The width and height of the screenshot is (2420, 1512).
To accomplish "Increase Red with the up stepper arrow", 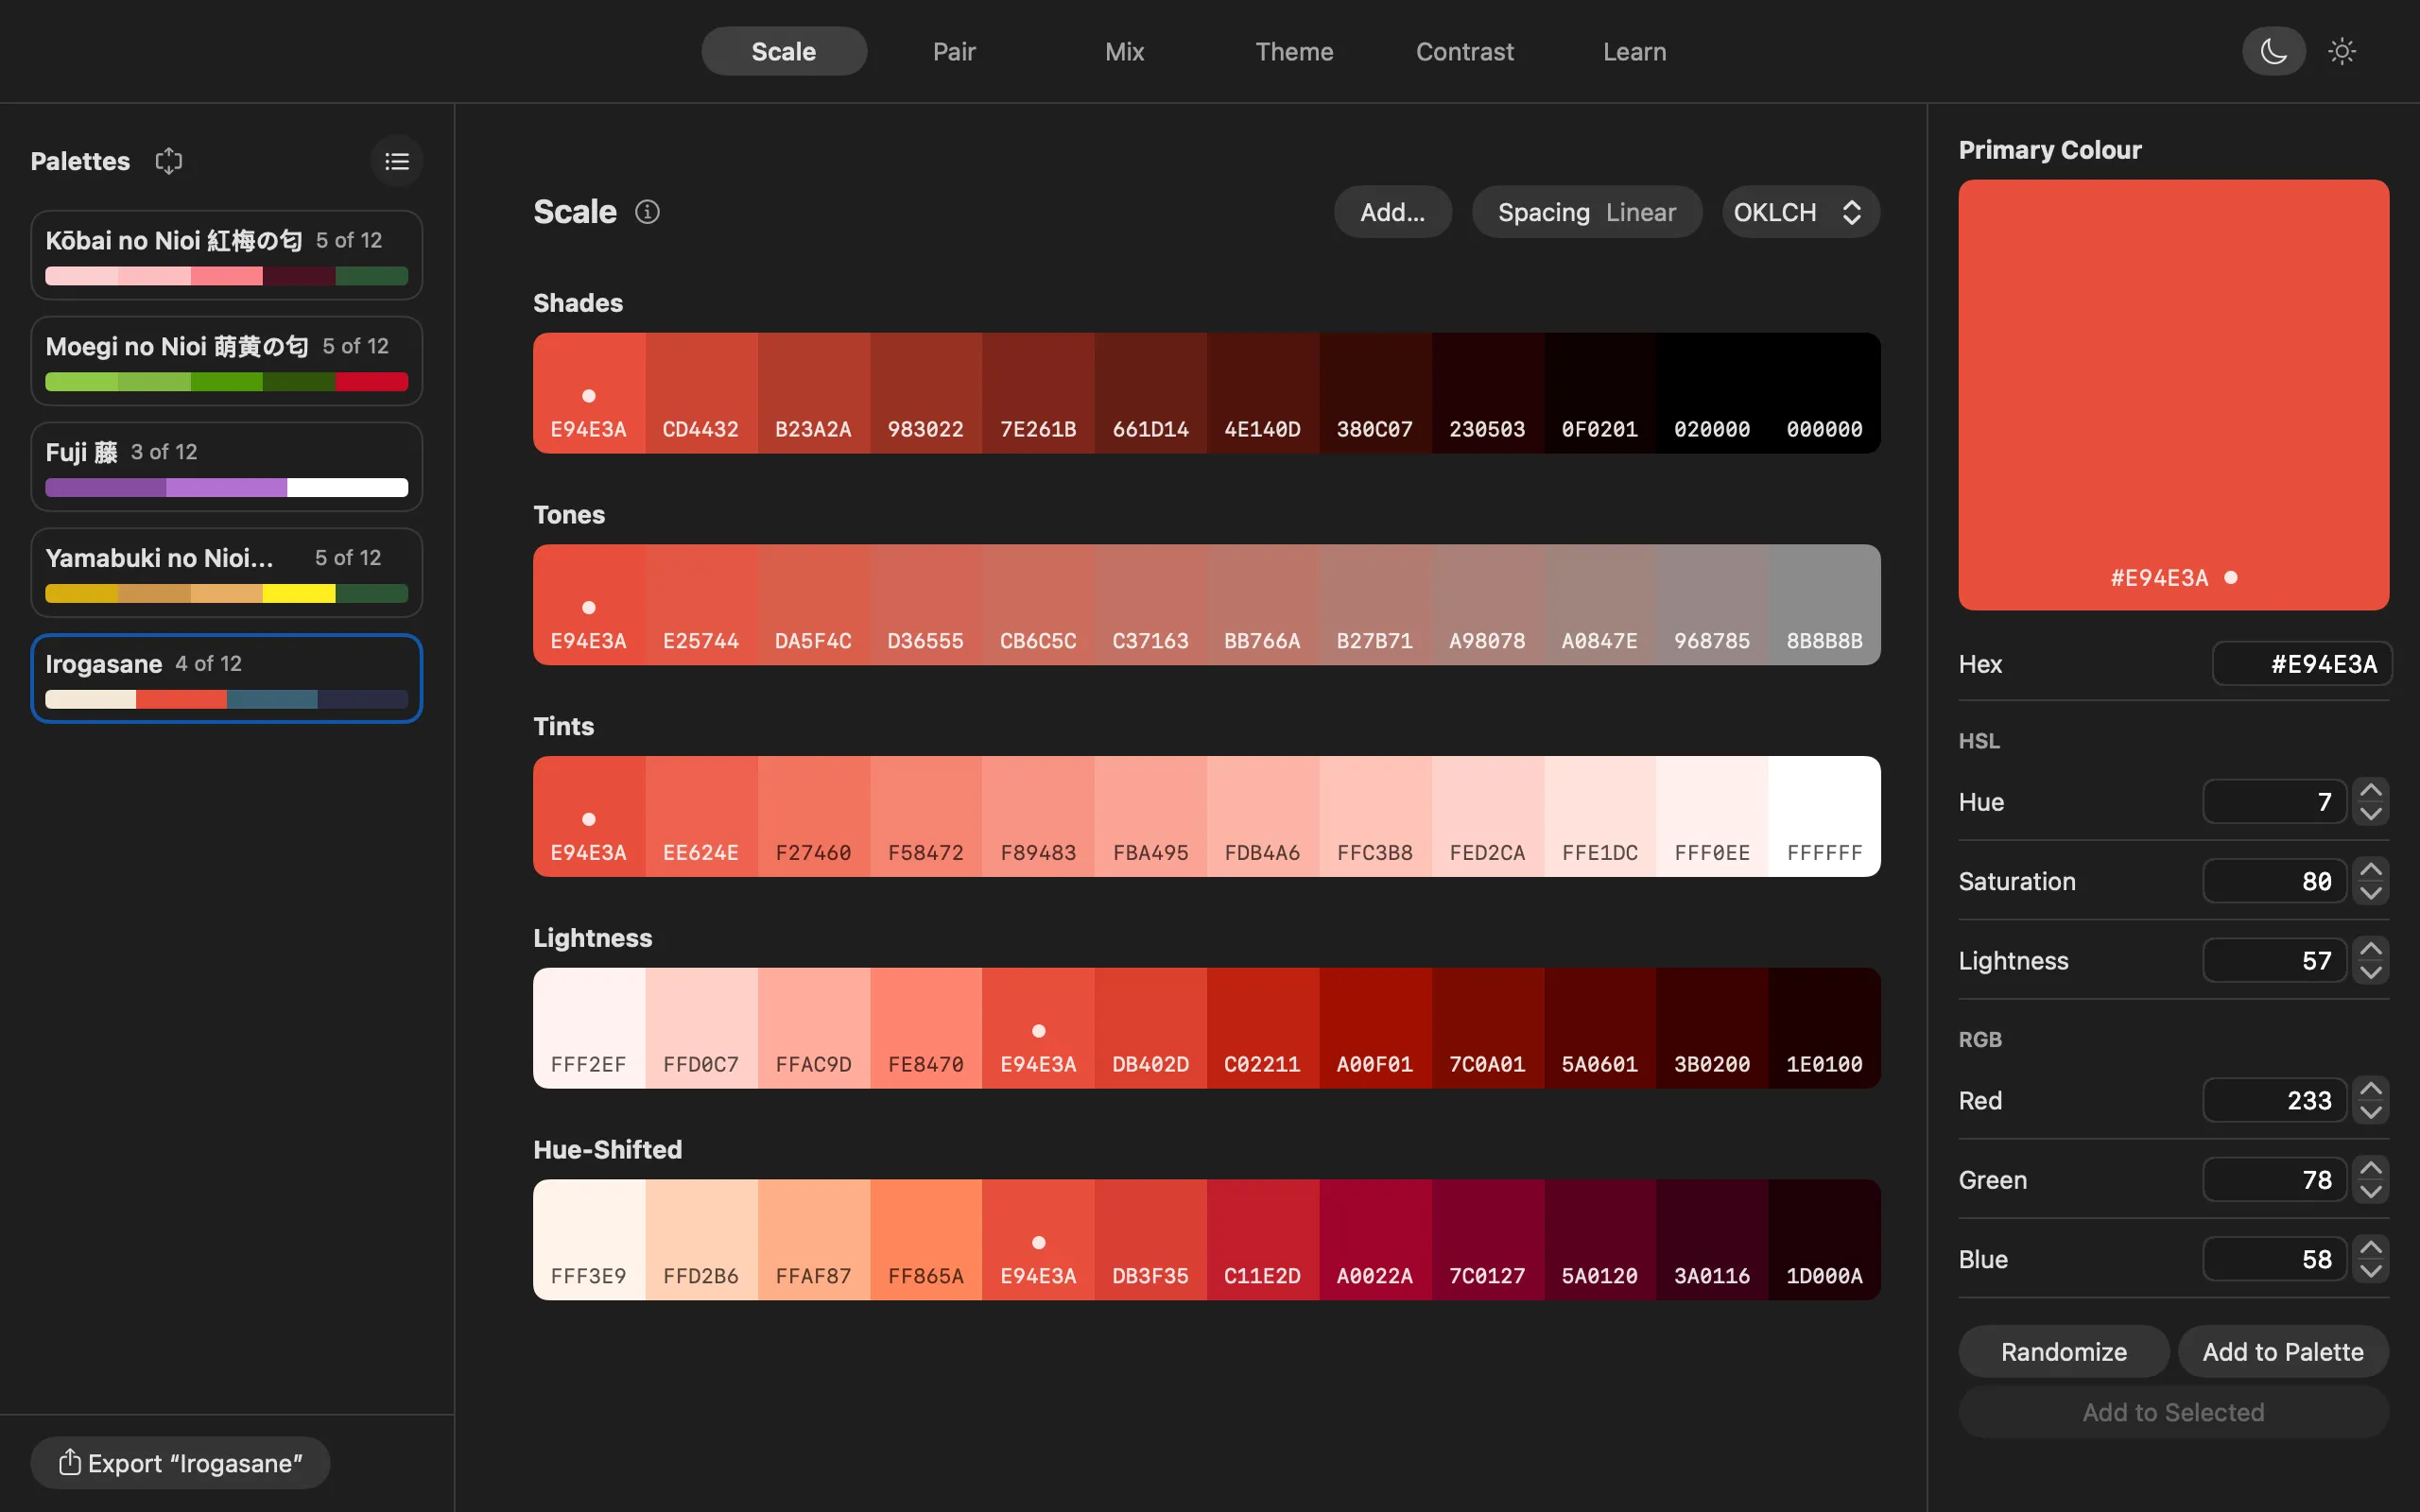I will point(2371,1088).
